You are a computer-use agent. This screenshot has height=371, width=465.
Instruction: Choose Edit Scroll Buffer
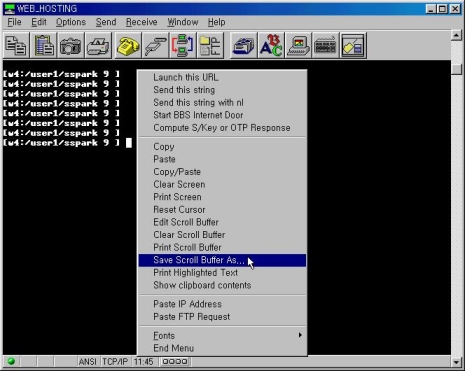[x=222, y=222]
